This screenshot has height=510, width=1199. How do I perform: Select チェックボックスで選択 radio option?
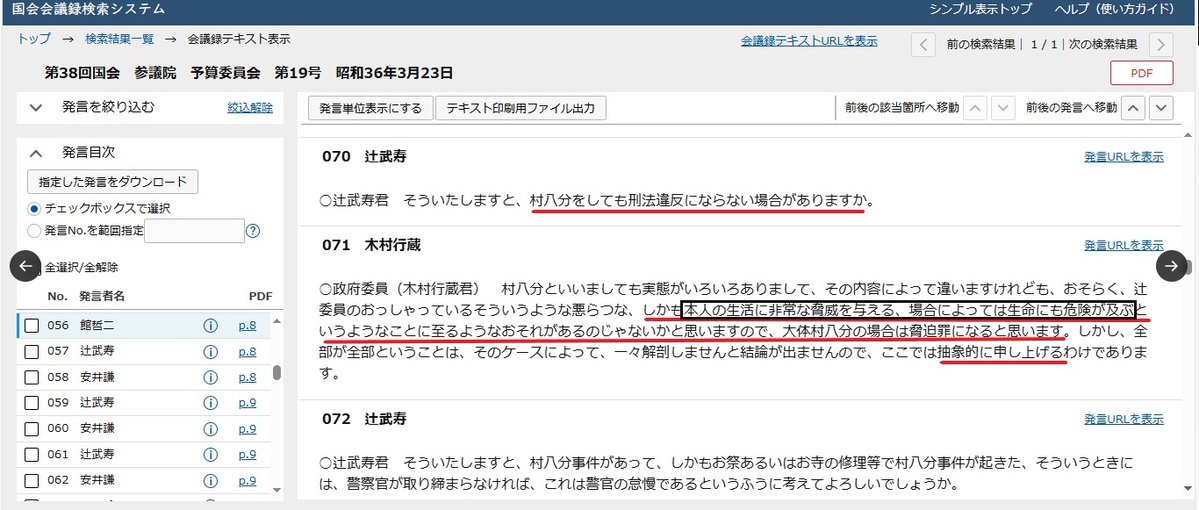coord(34,209)
